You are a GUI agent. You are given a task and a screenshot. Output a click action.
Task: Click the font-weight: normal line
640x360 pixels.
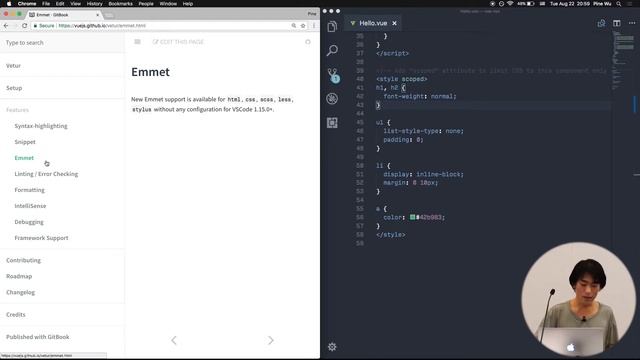(x=420, y=96)
